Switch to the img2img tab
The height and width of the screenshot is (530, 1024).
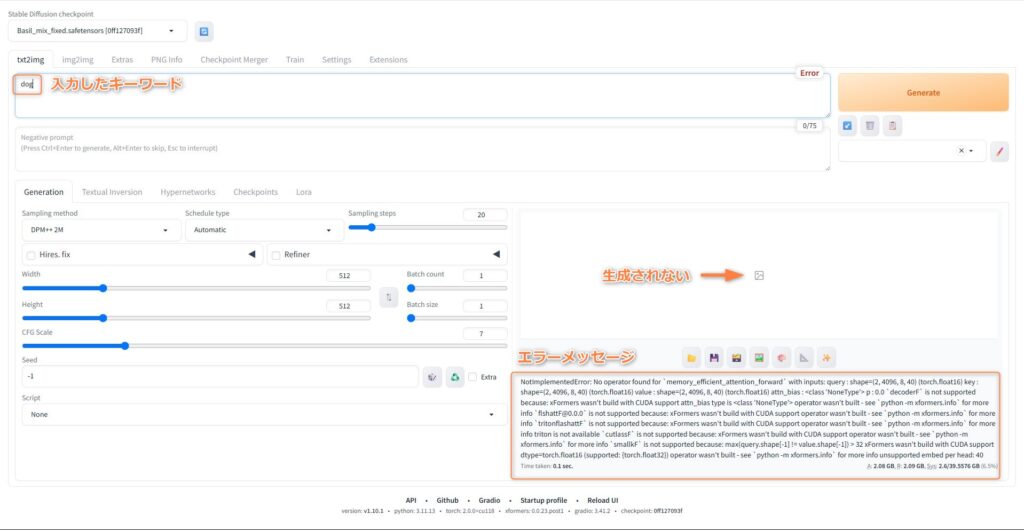(x=78, y=60)
